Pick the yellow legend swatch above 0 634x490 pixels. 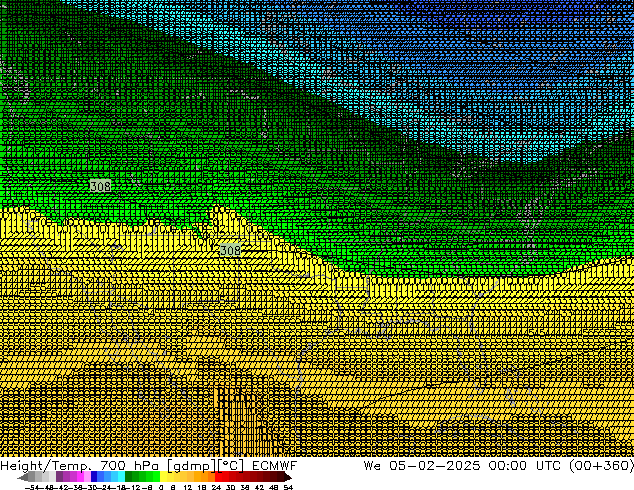click(x=164, y=477)
